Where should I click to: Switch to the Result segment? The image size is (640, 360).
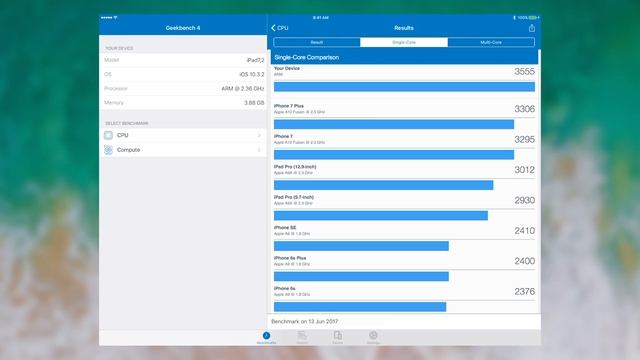tap(317, 42)
